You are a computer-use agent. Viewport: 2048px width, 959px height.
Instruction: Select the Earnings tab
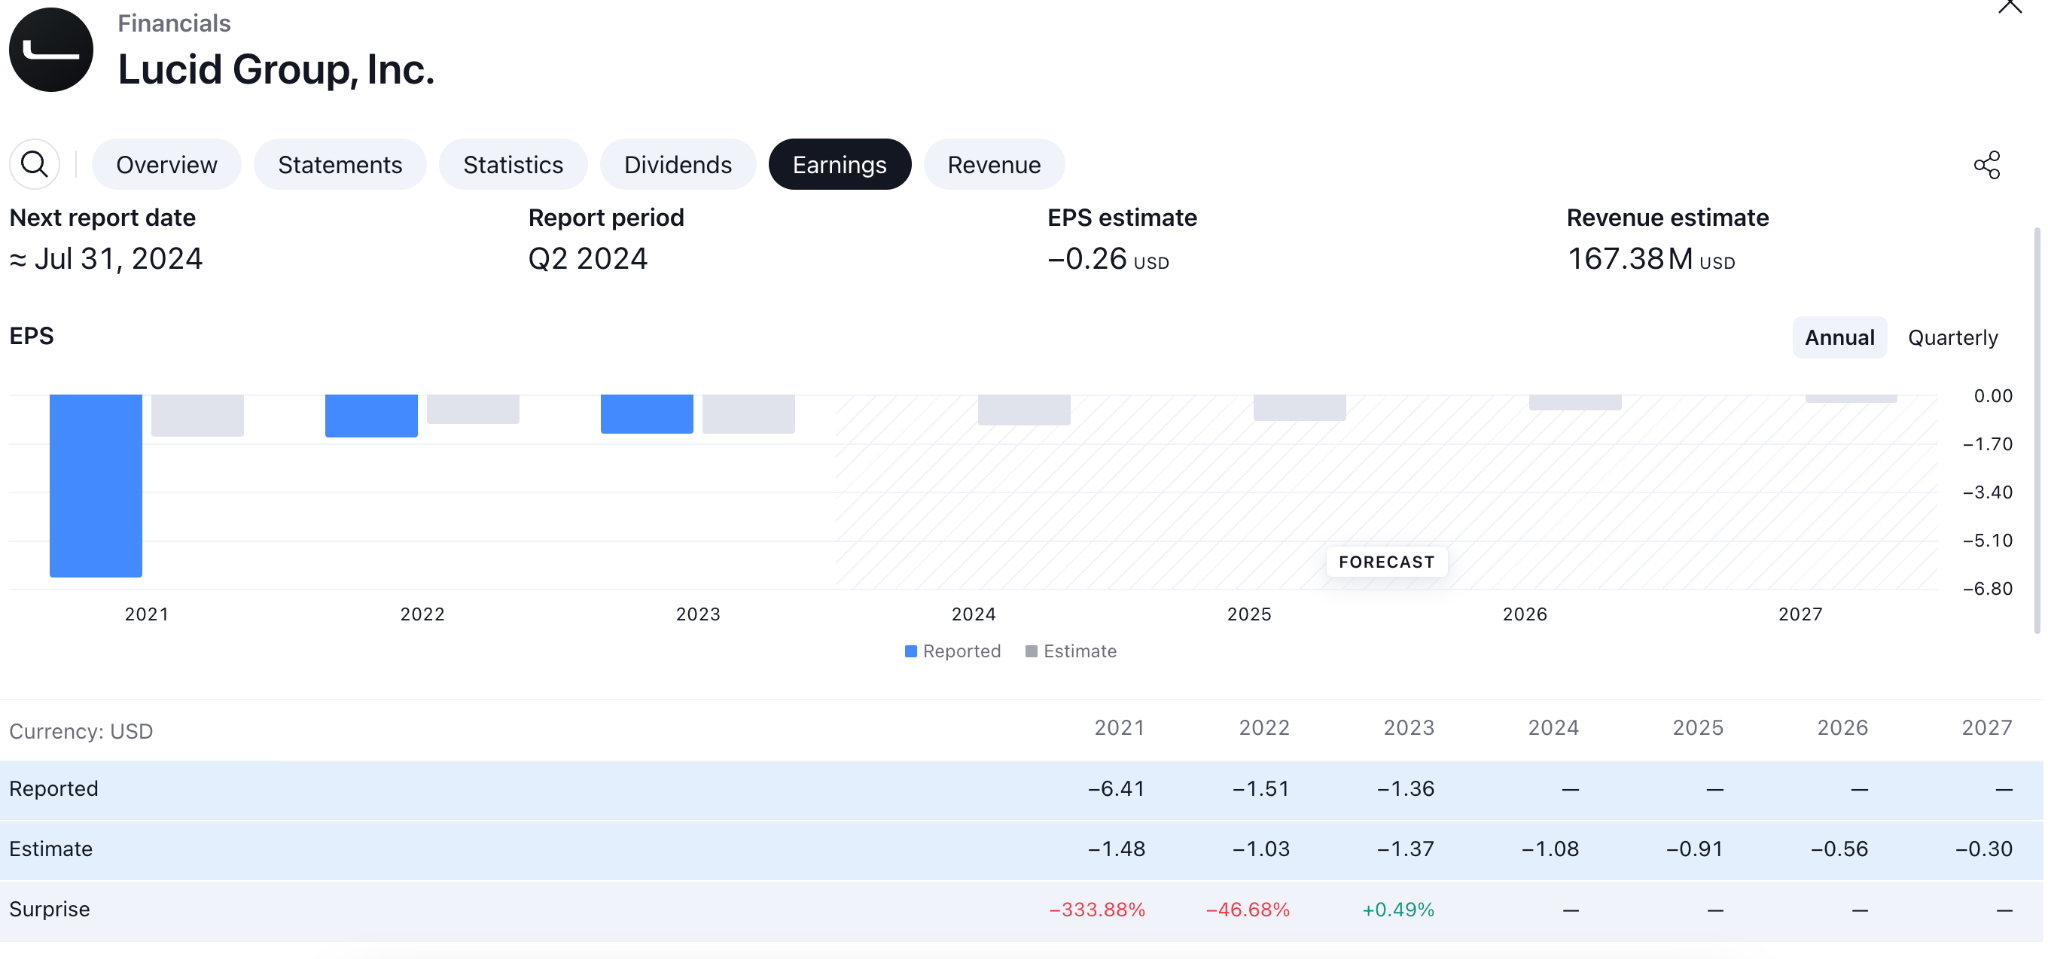(x=840, y=164)
